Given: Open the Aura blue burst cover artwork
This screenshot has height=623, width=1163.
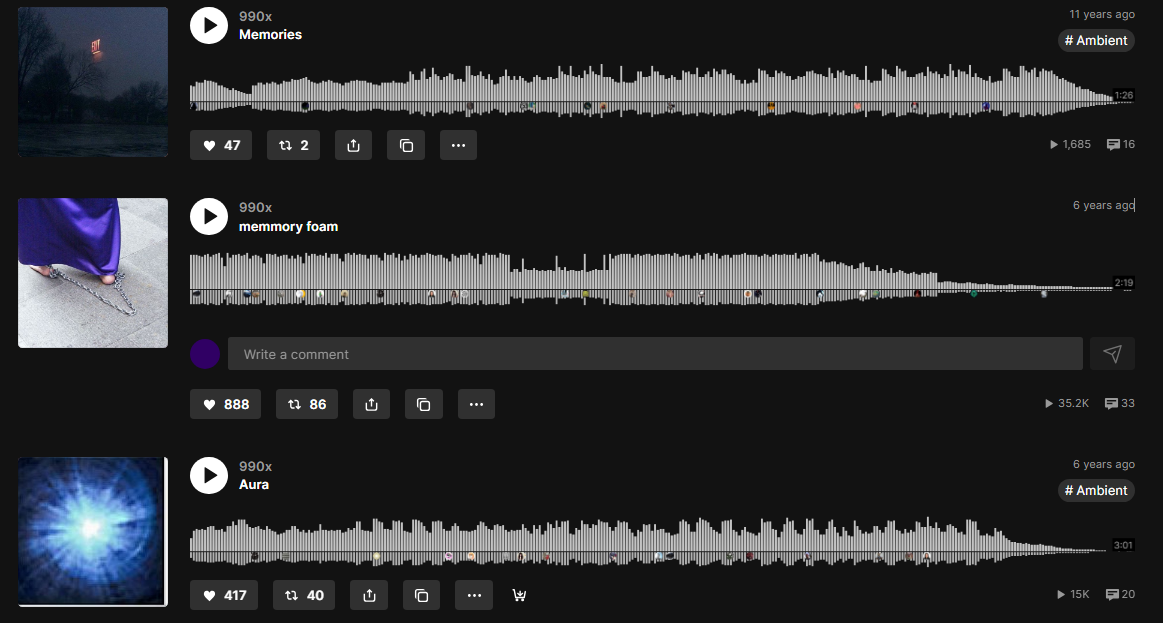Looking at the screenshot, I should pos(92,531).
